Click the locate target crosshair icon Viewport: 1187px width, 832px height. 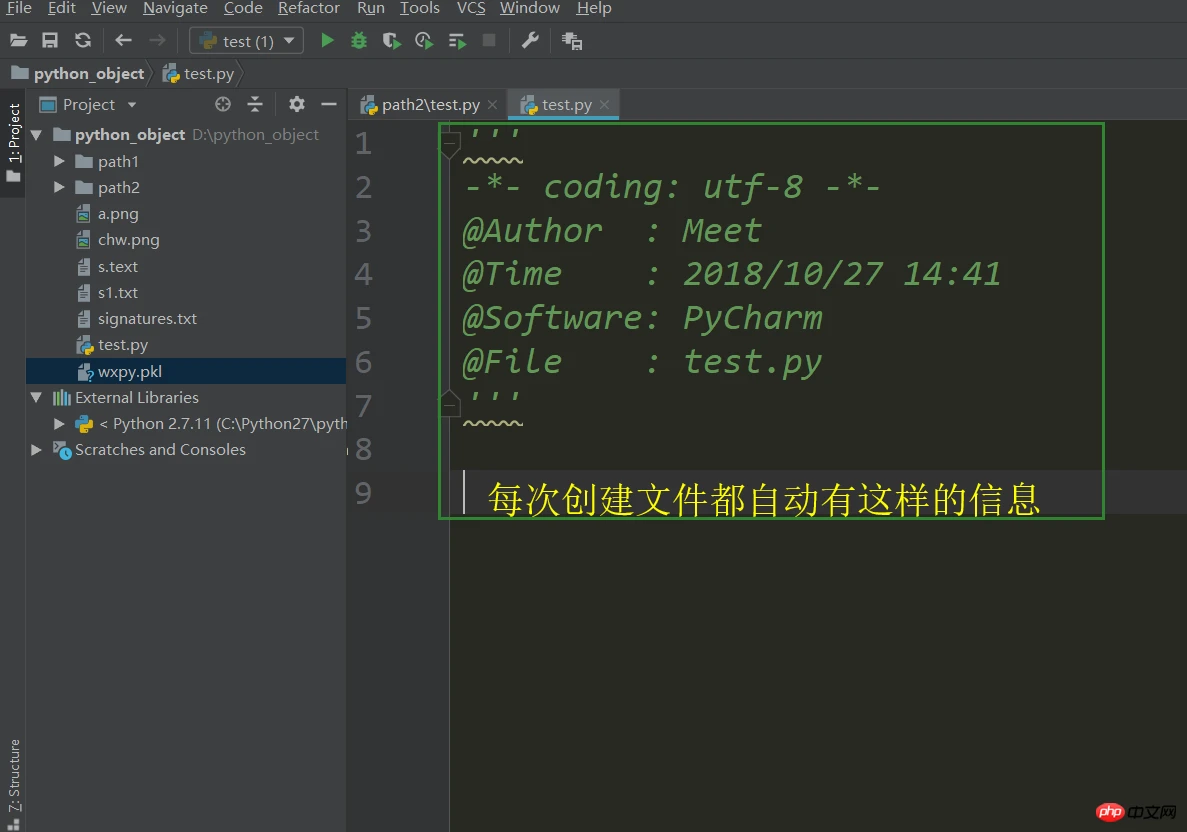click(x=223, y=104)
